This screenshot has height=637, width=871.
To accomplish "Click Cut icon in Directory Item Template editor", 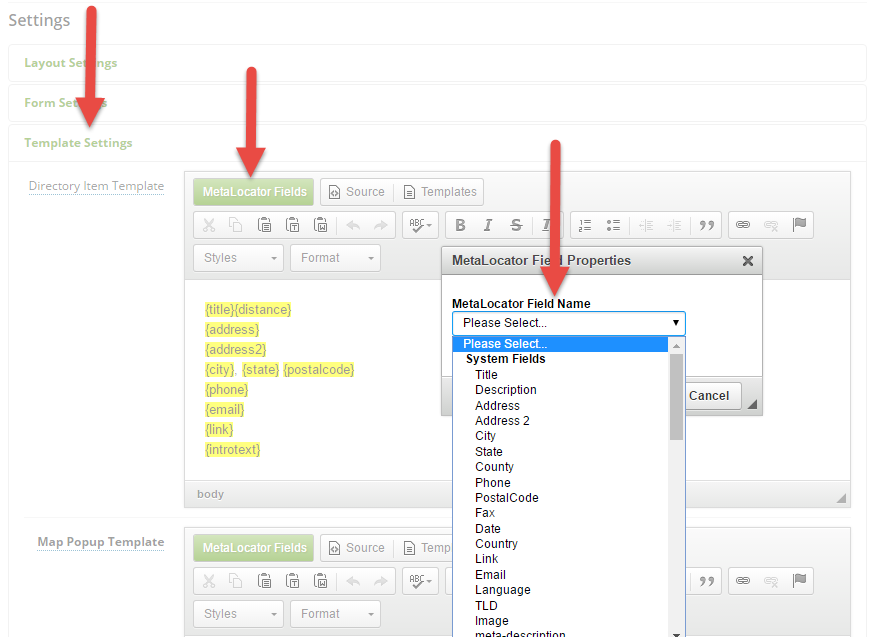I will coord(209,225).
